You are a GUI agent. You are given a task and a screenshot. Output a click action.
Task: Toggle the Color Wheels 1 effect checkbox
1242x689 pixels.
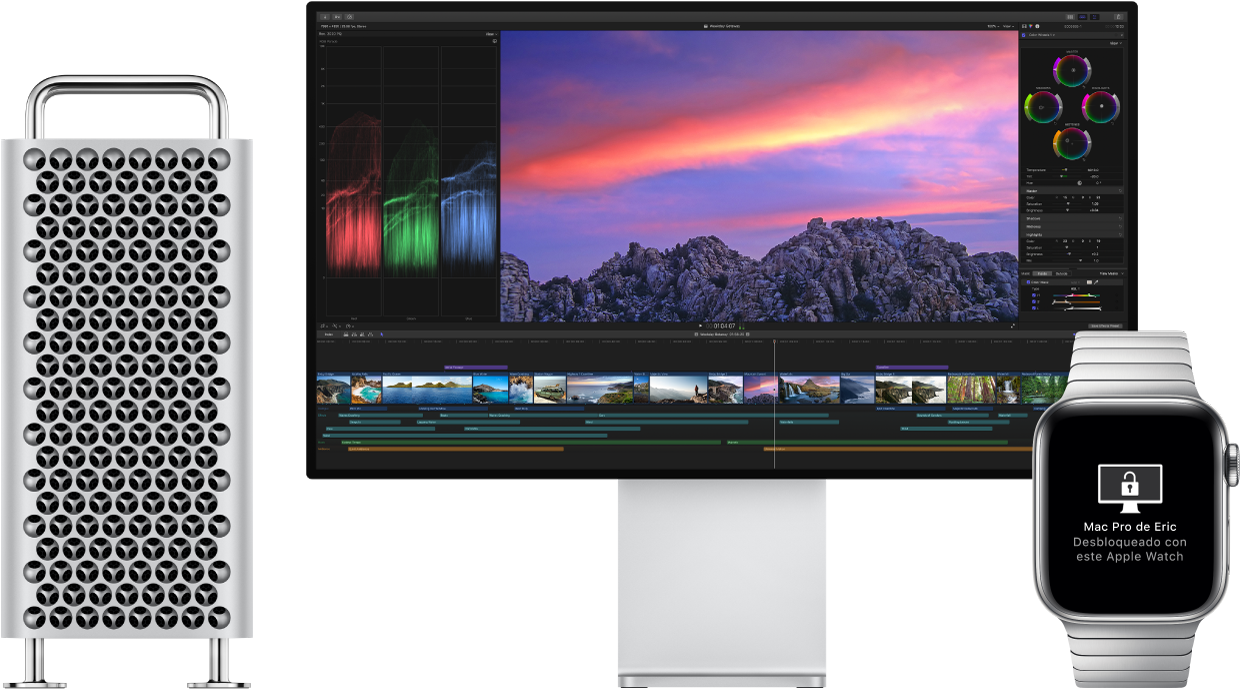1024,35
